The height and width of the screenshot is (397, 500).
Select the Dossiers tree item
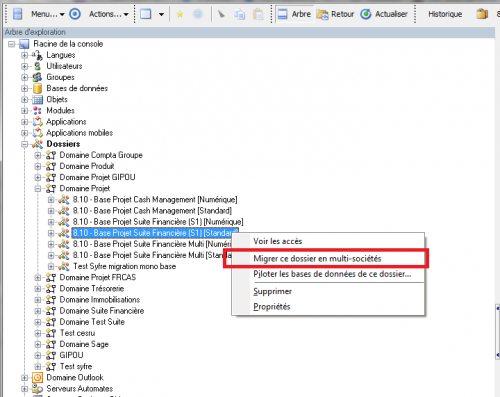pyautogui.click(x=63, y=144)
